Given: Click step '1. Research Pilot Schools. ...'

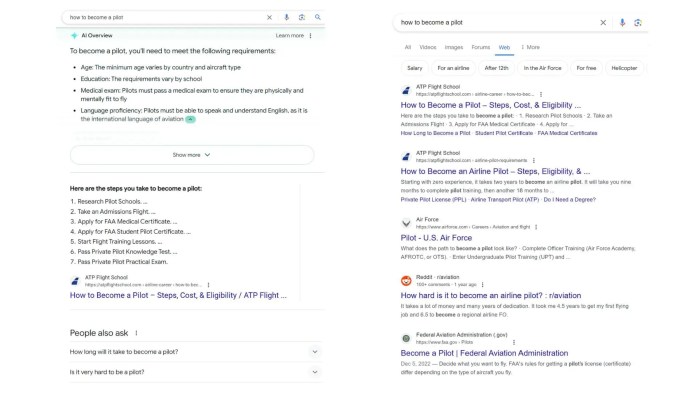Looking at the screenshot, I should 108,201.
